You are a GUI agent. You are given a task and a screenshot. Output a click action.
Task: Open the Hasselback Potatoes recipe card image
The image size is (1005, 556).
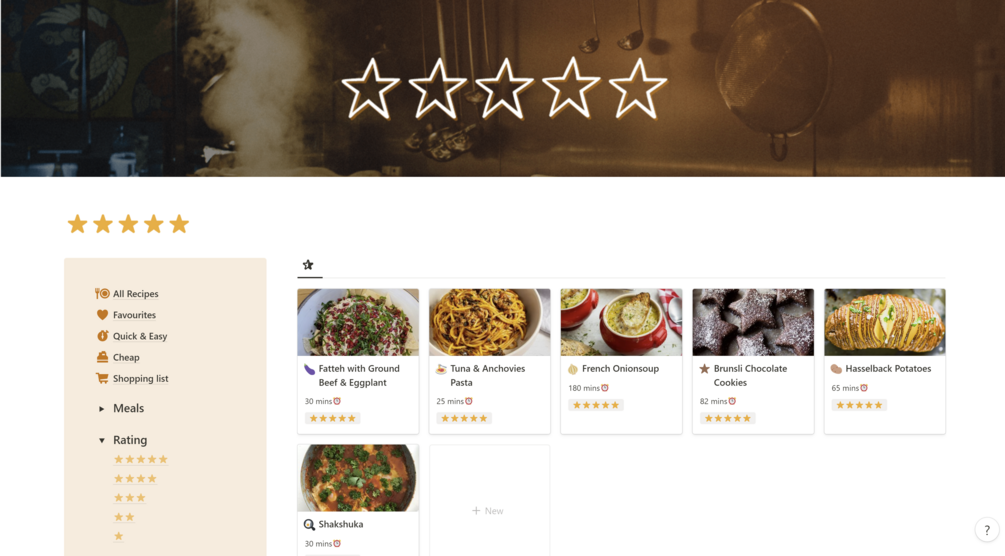coord(885,322)
